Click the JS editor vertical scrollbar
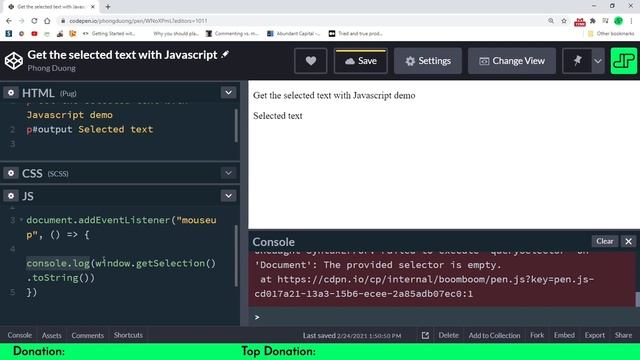The width and height of the screenshot is (640, 360). [x=236, y=256]
